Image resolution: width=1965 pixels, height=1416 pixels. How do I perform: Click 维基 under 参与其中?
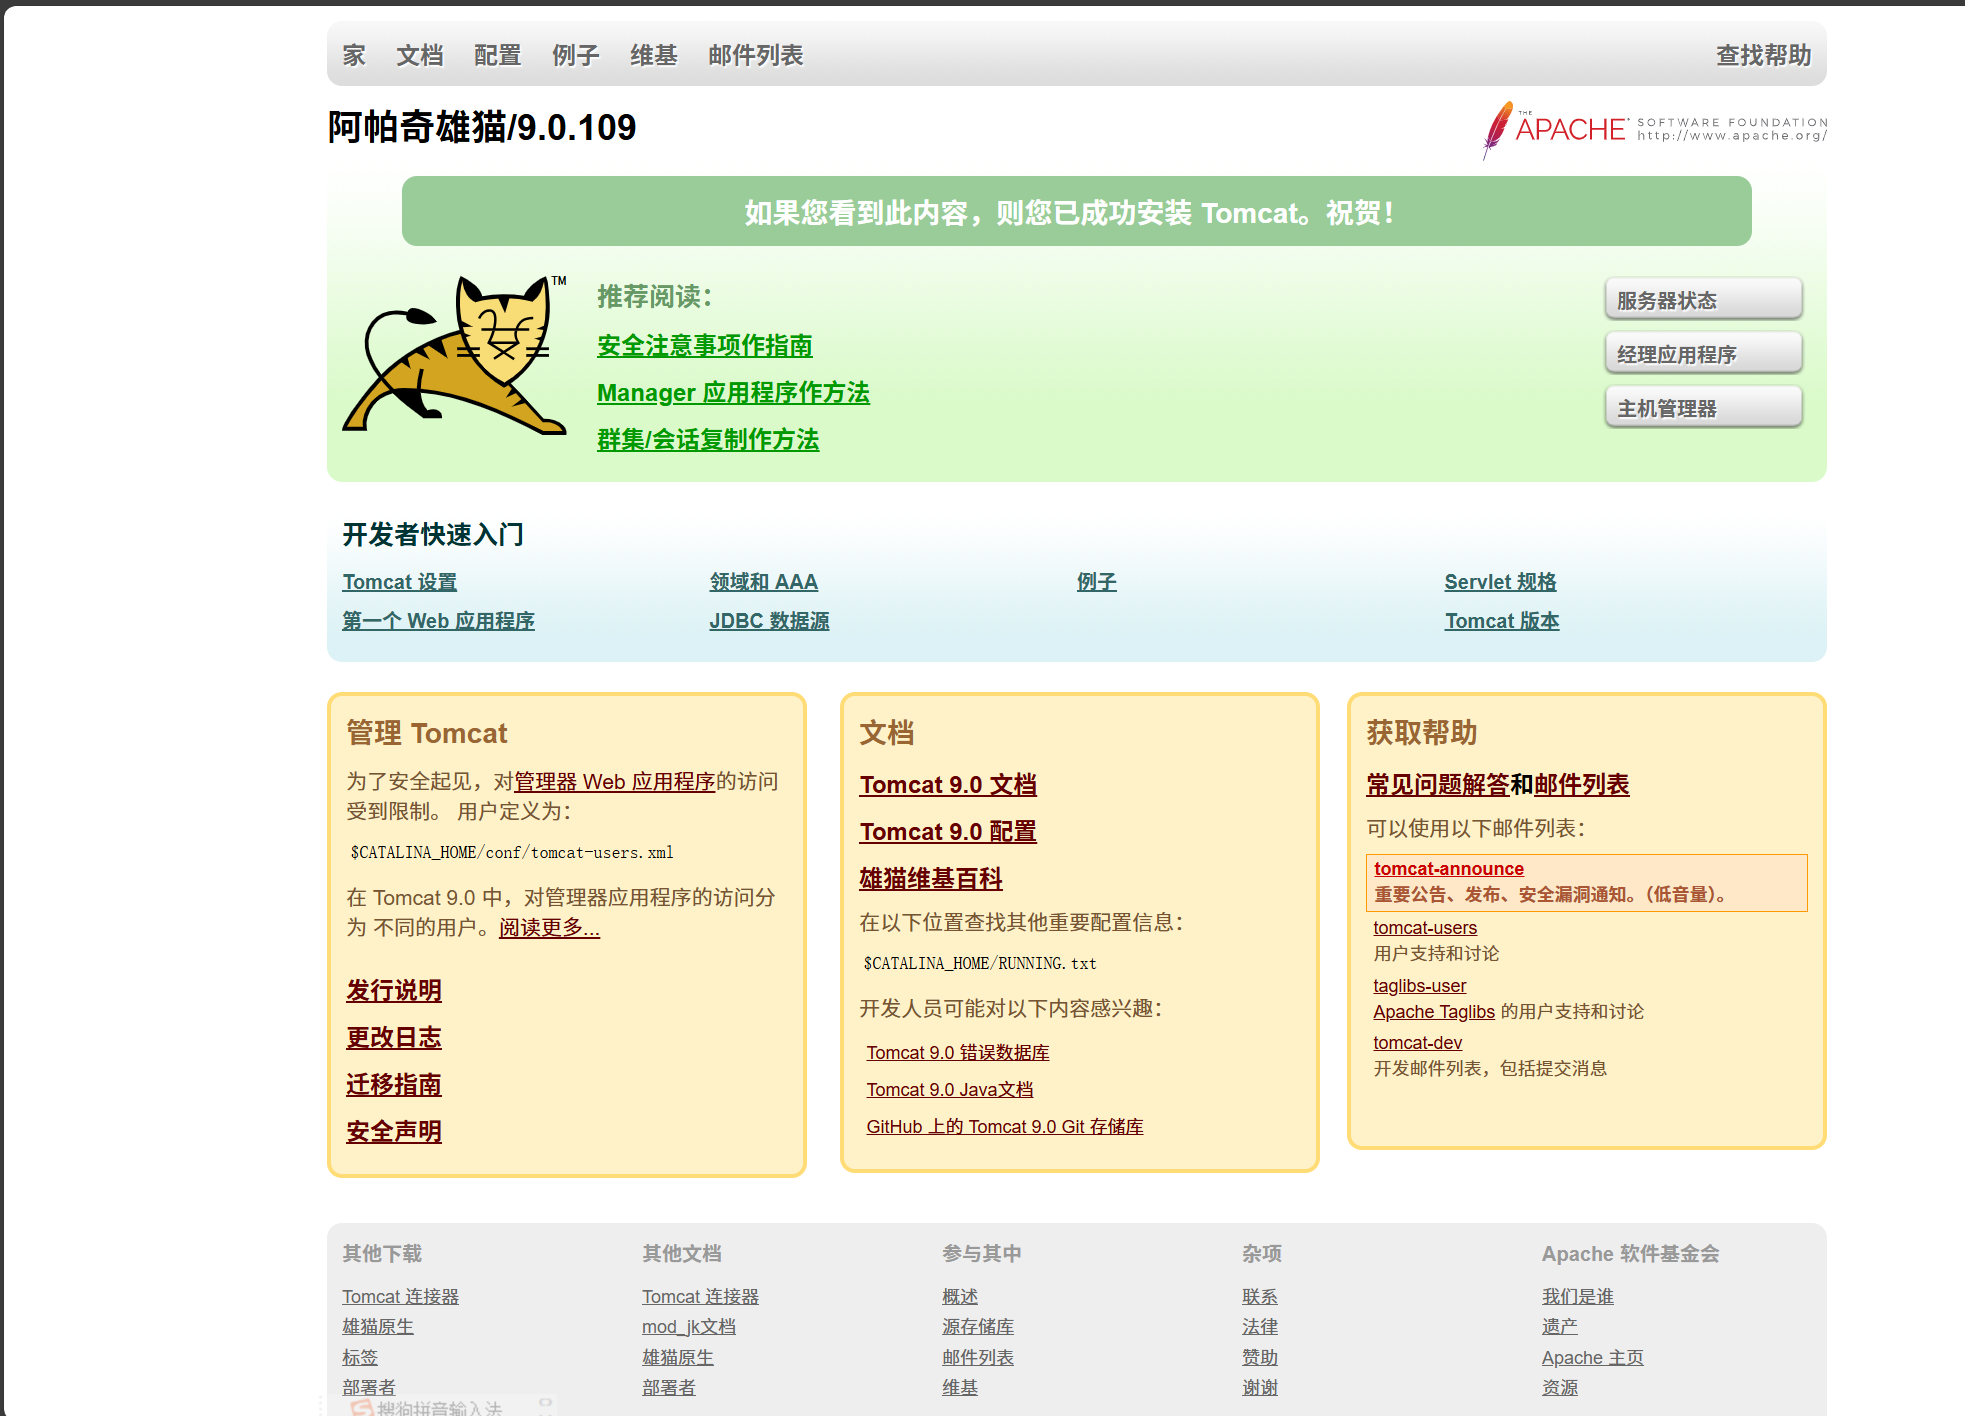[960, 1388]
